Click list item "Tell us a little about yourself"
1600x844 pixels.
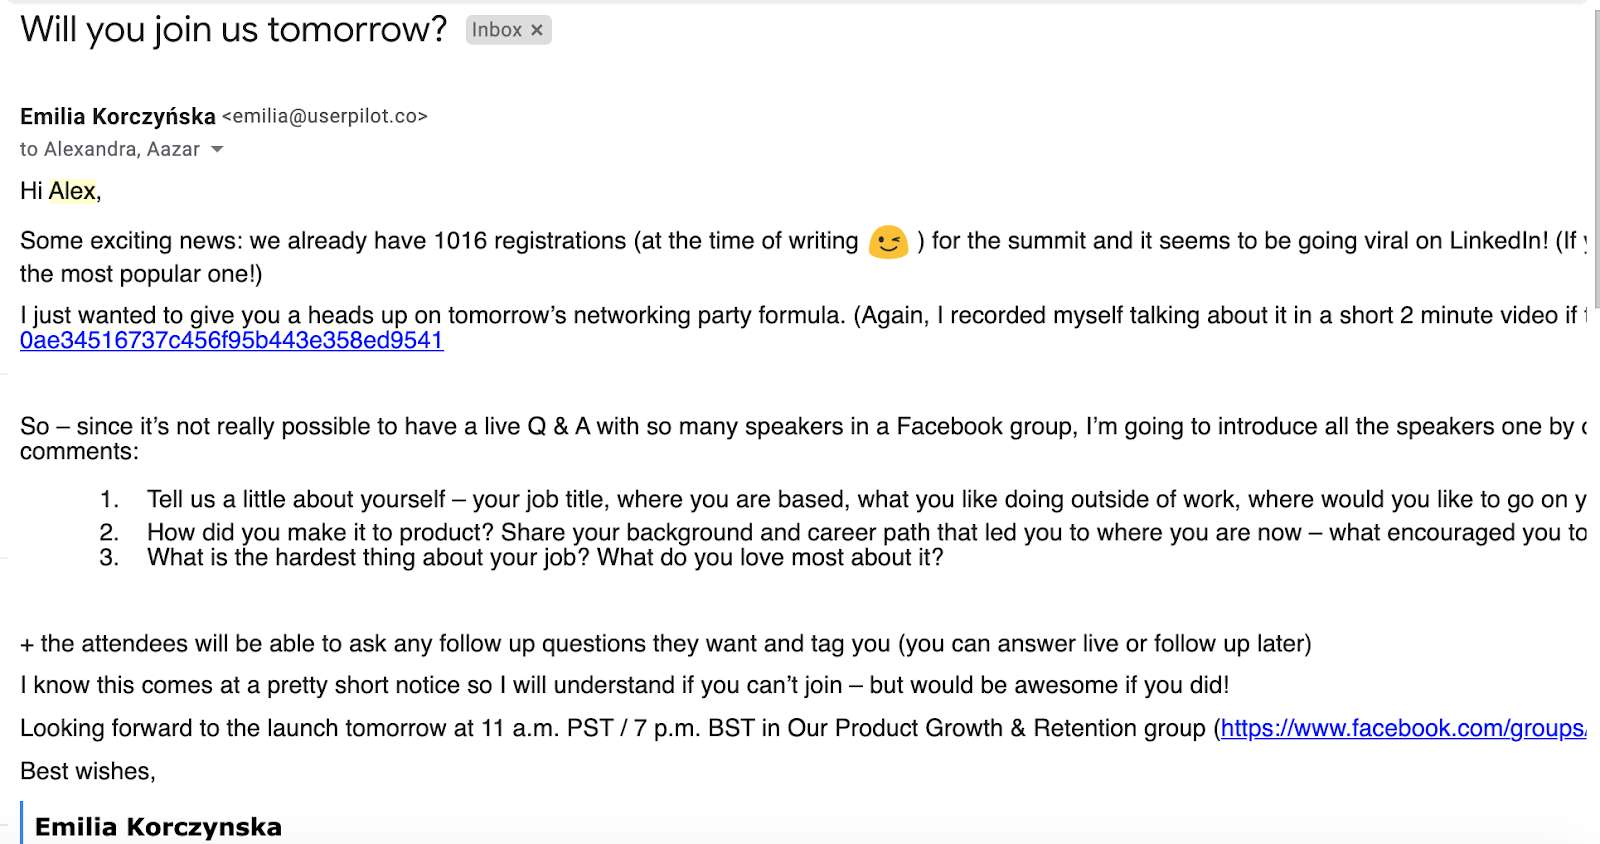[296, 499]
